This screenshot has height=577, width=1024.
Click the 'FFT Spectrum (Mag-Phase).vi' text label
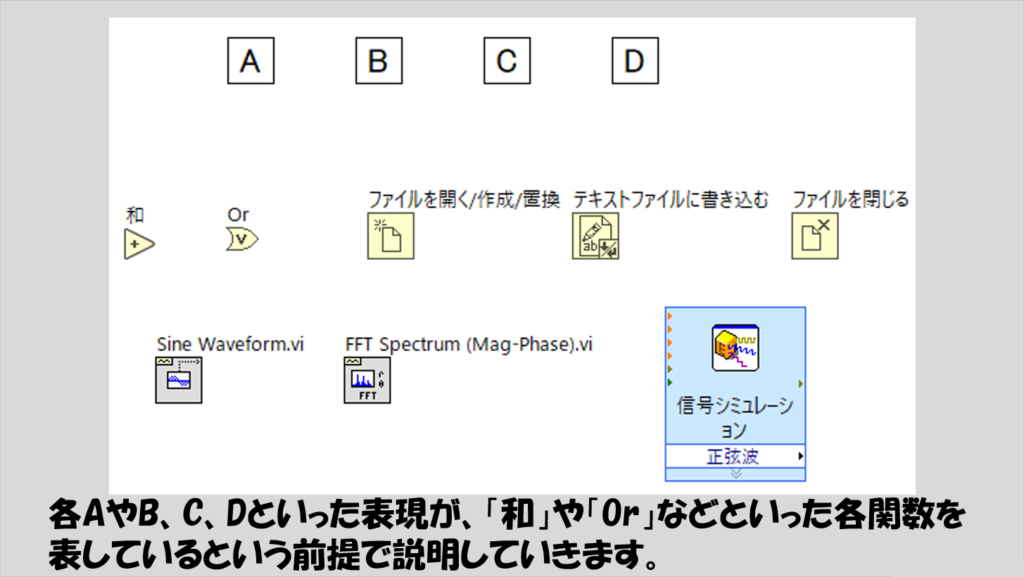tap(469, 344)
